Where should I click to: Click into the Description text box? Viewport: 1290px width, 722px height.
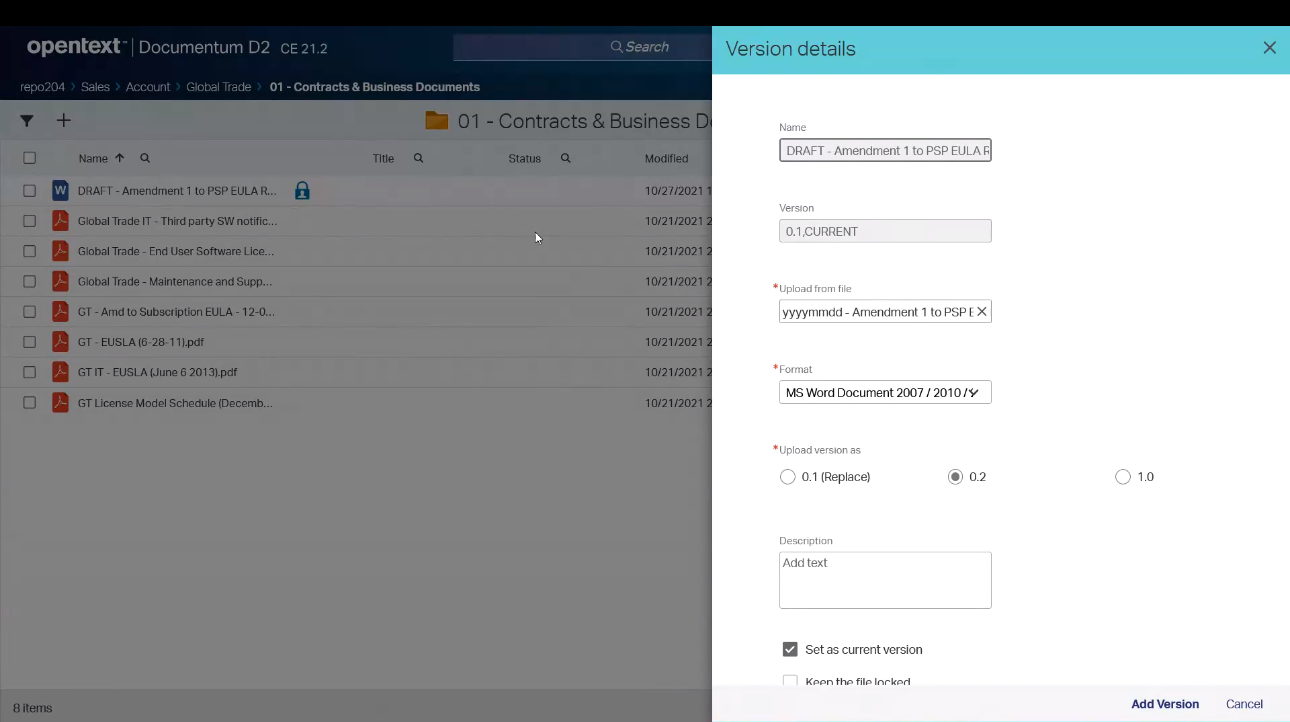(x=885, y=580)
